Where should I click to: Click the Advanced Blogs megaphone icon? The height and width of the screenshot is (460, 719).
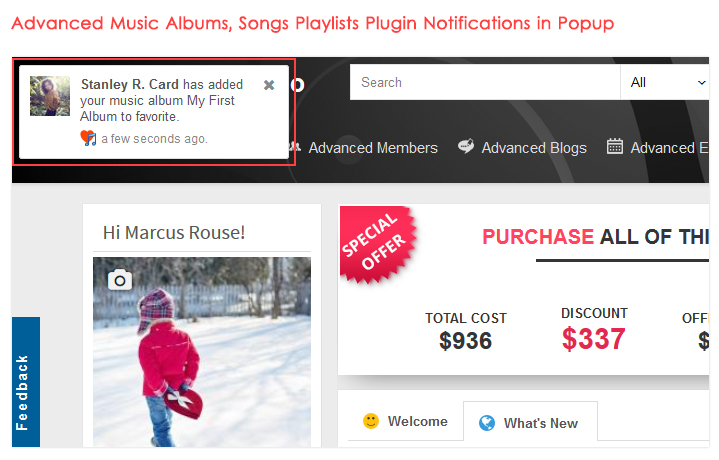pyautogui.click(x=466, y=147)
